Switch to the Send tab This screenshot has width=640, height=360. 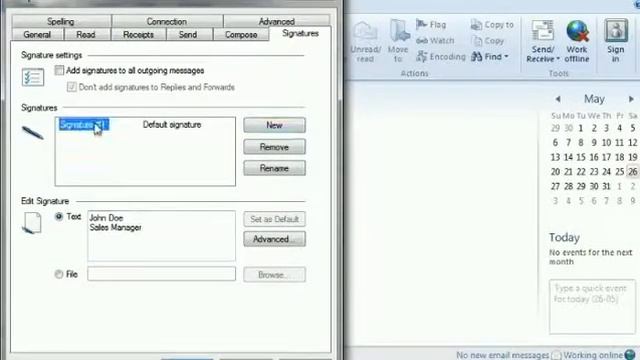188,35
